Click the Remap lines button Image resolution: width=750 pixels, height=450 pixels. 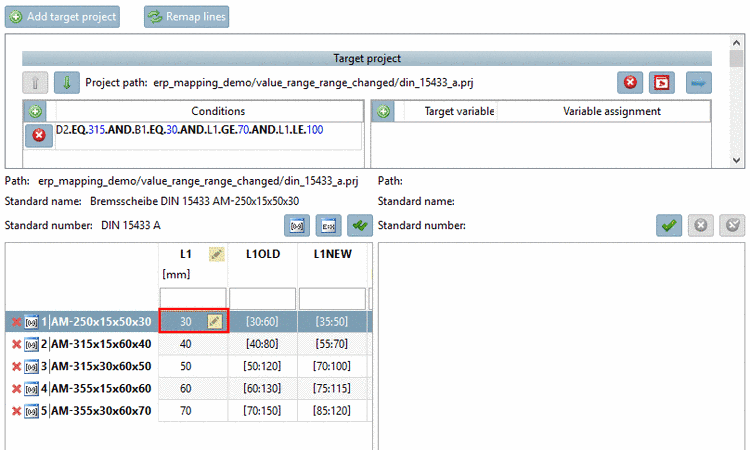[187, 17]
